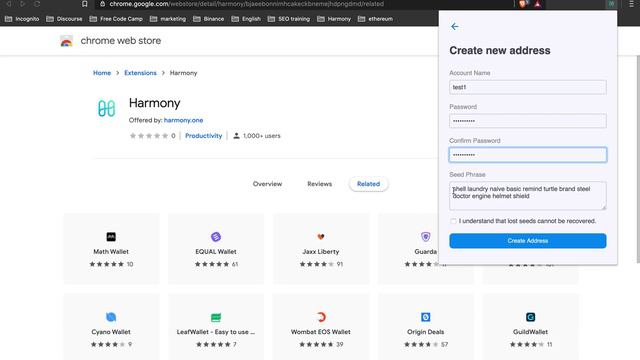Open the ethereum bookmarks folder
Screen dimensions: 640x360
[x=376, y=19]
